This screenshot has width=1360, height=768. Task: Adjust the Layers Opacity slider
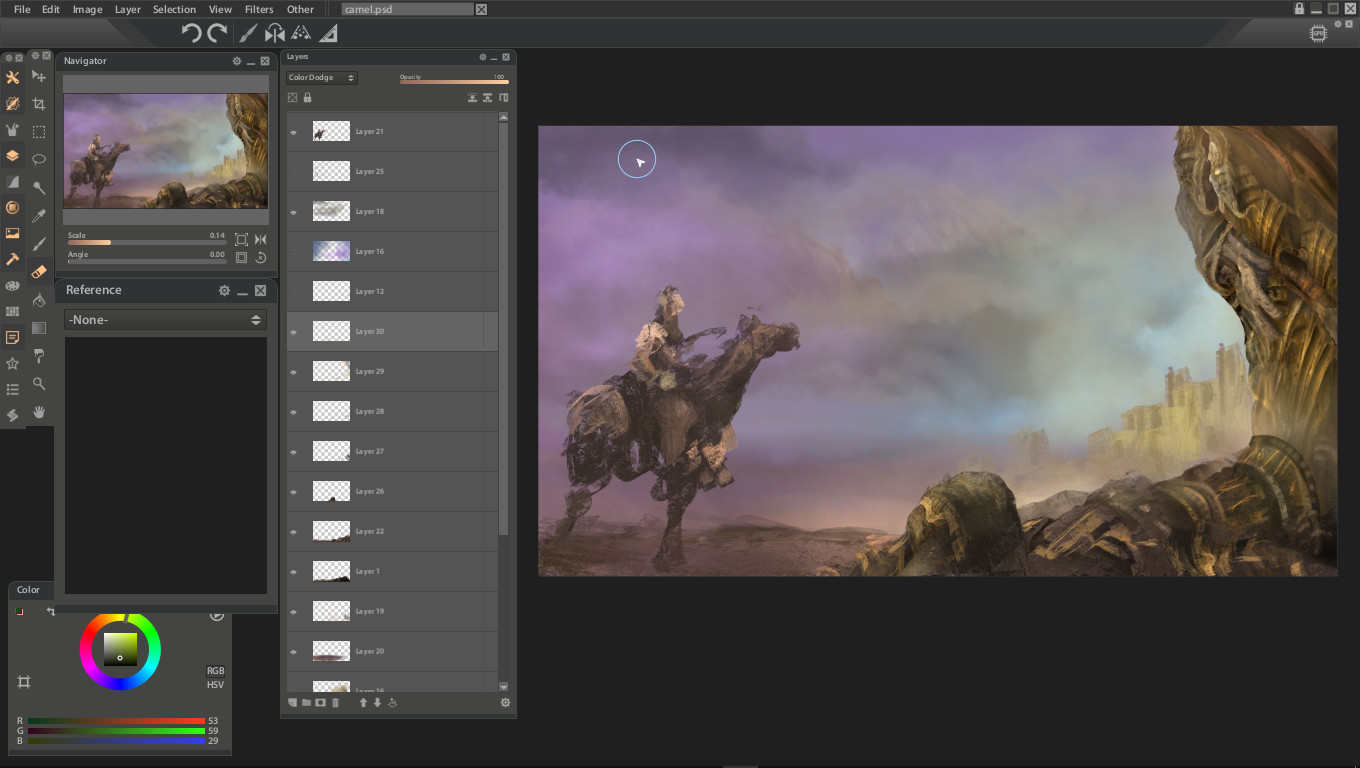[x=454, y=82]
